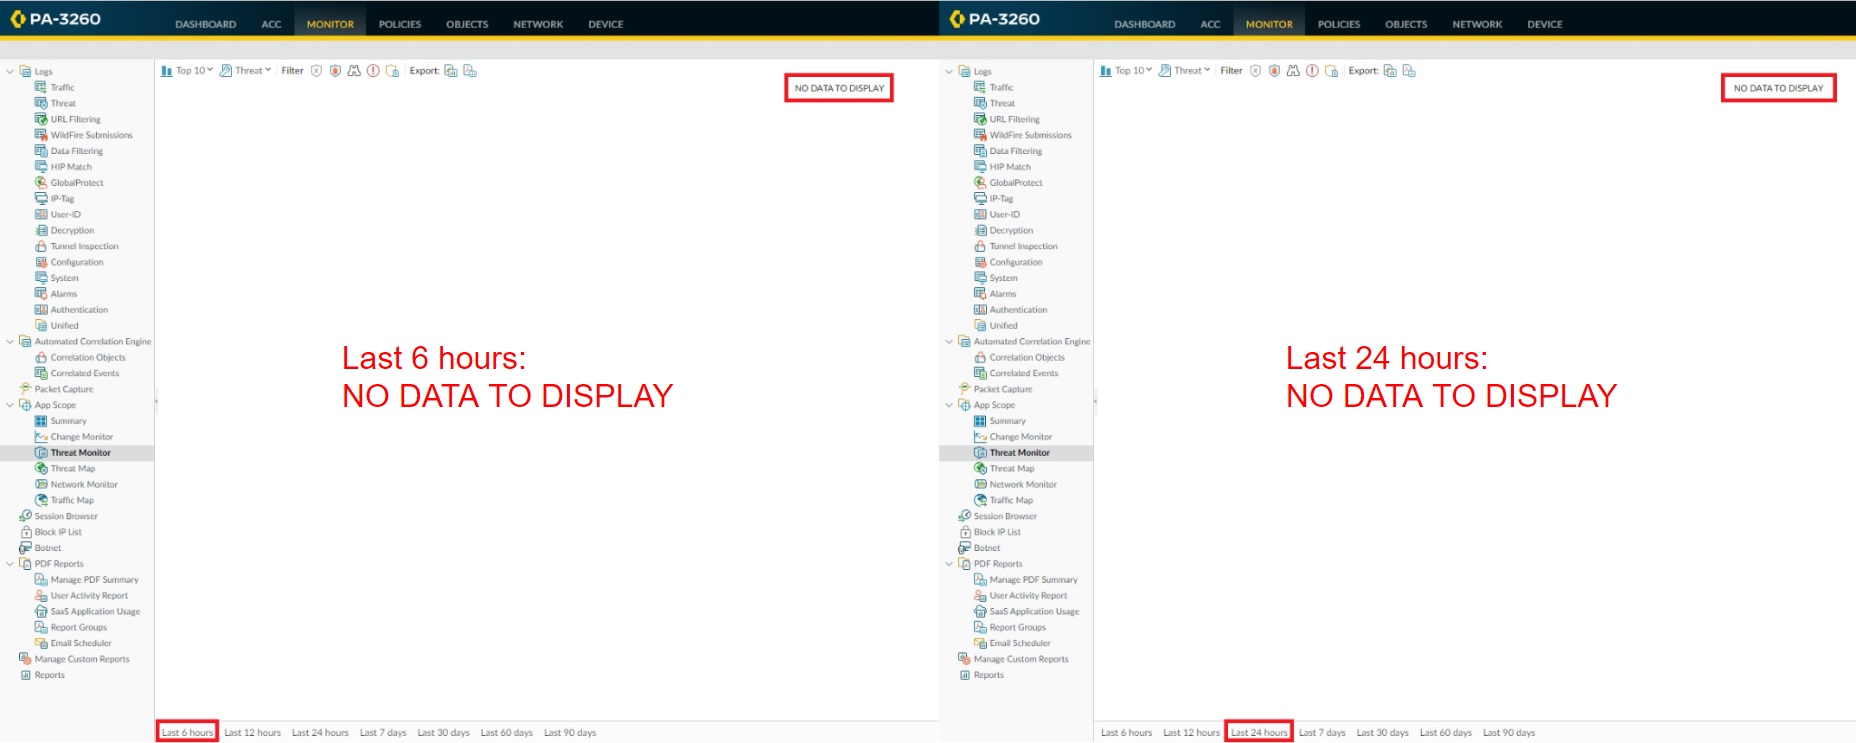The height and width of the screenshot is (743, 1856).
Task: Collapse Automated Correlation Engine node in left window
Action: [10, 342]
